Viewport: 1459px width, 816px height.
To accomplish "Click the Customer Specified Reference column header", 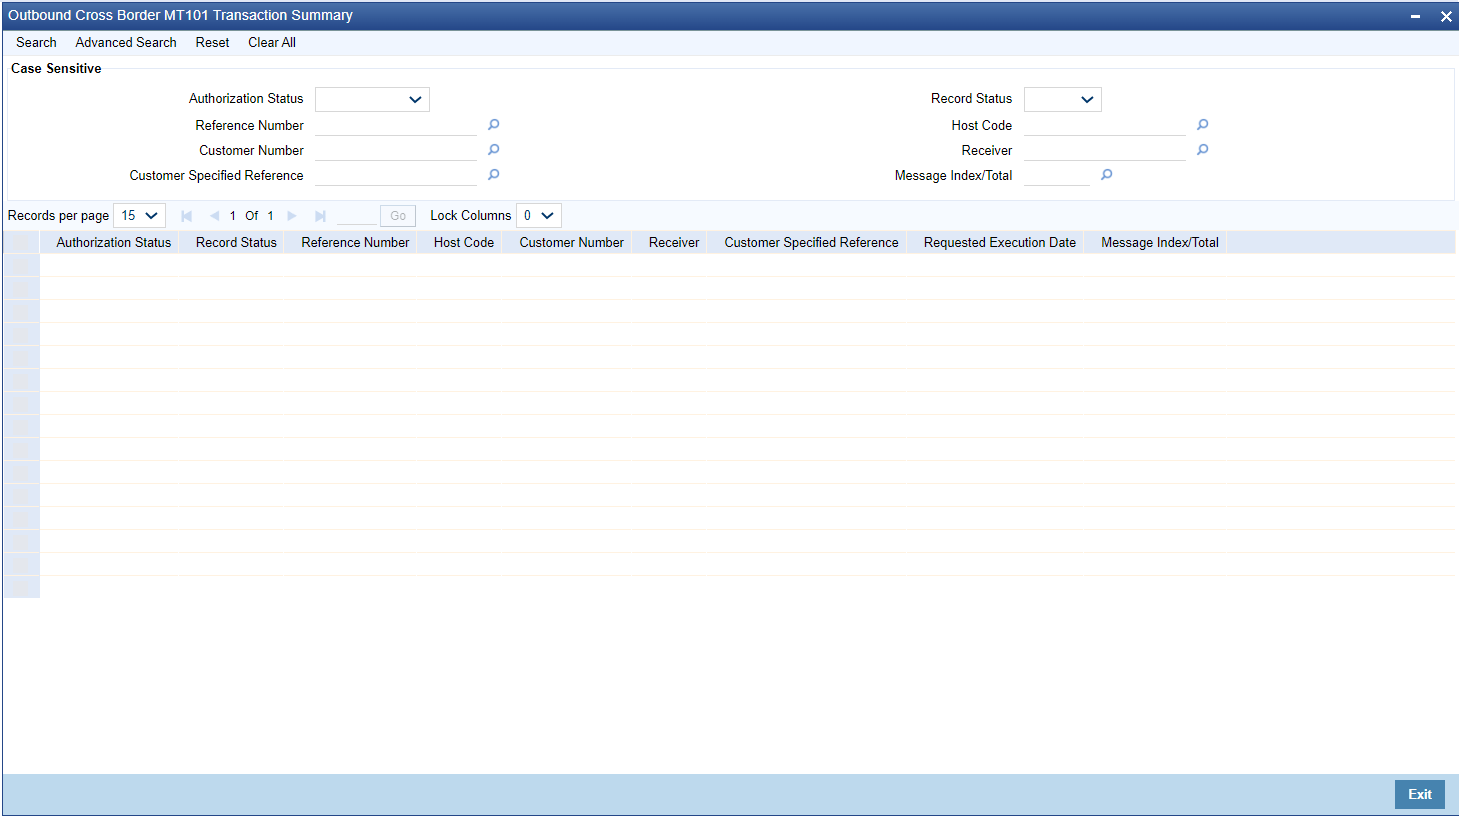I will point(811,243).
